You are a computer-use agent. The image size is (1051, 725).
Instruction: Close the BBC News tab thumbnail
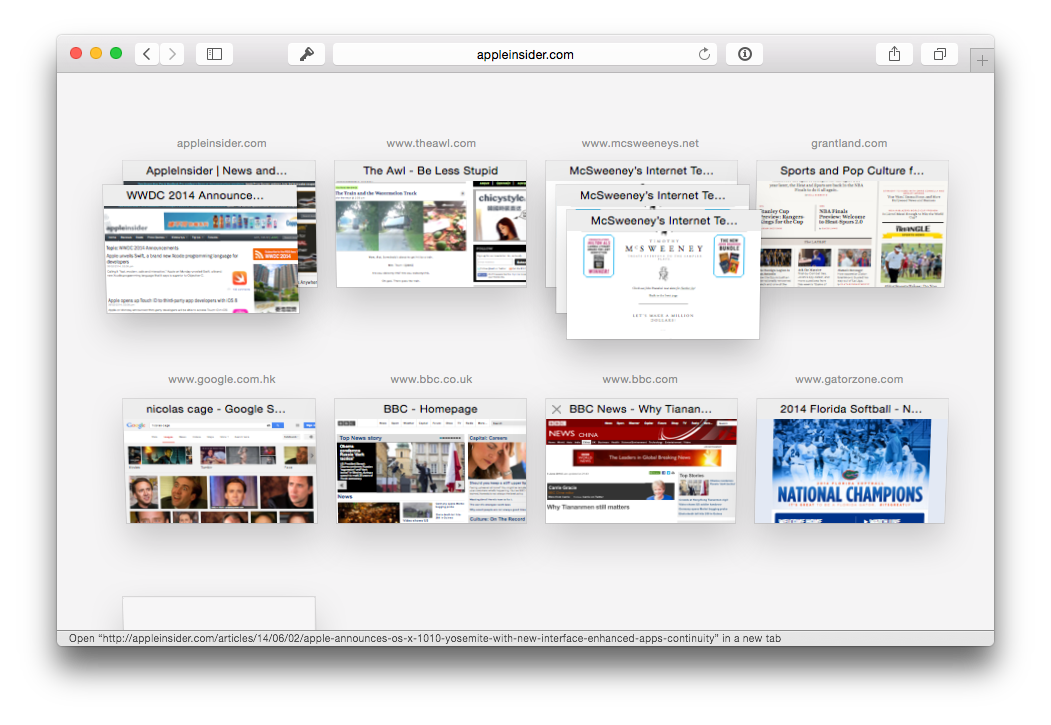click(x=556, y=409)
